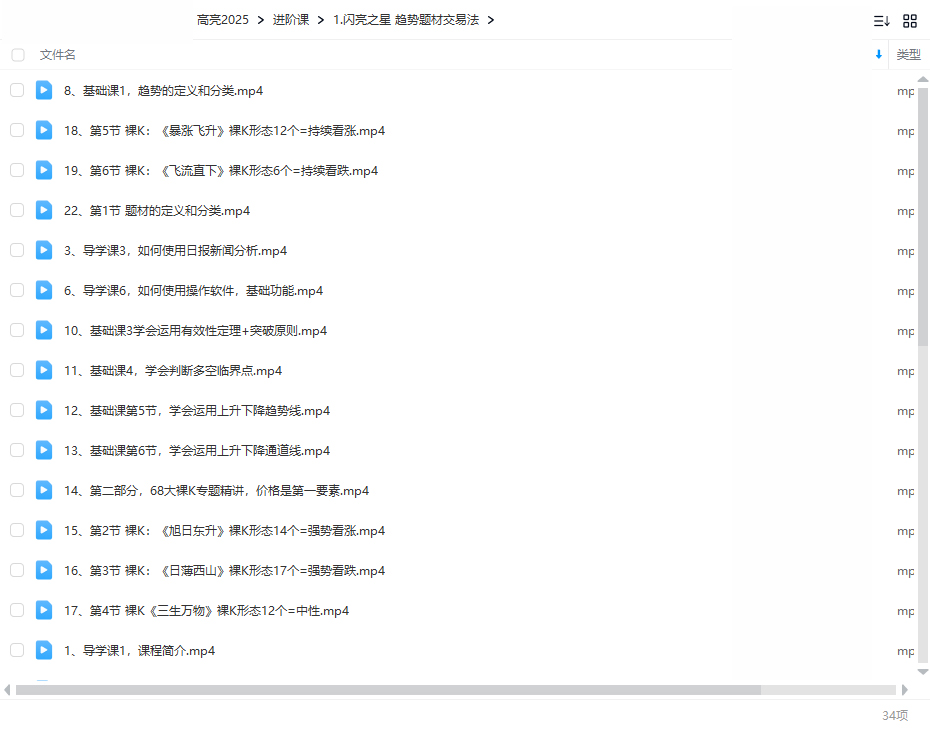
Task: Navigate to 高亮2025 breadcrumb folder
Action: click(x=222, y=20)
